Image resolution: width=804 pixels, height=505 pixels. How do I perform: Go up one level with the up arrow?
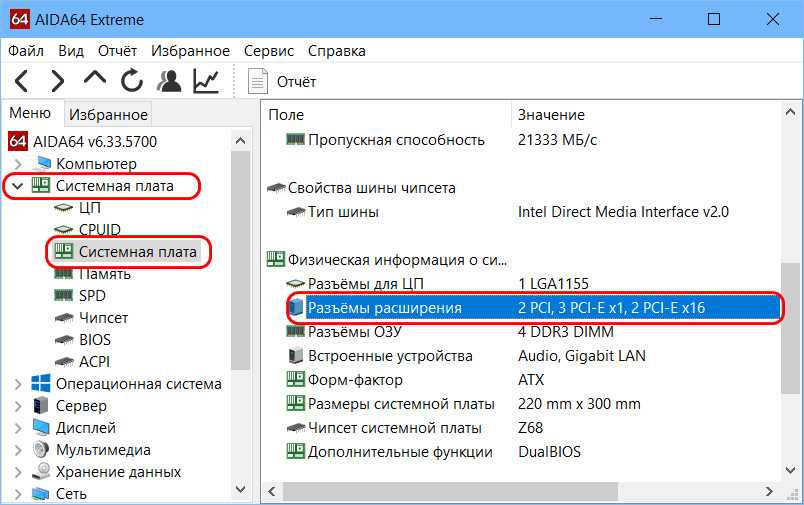(95, 78)
